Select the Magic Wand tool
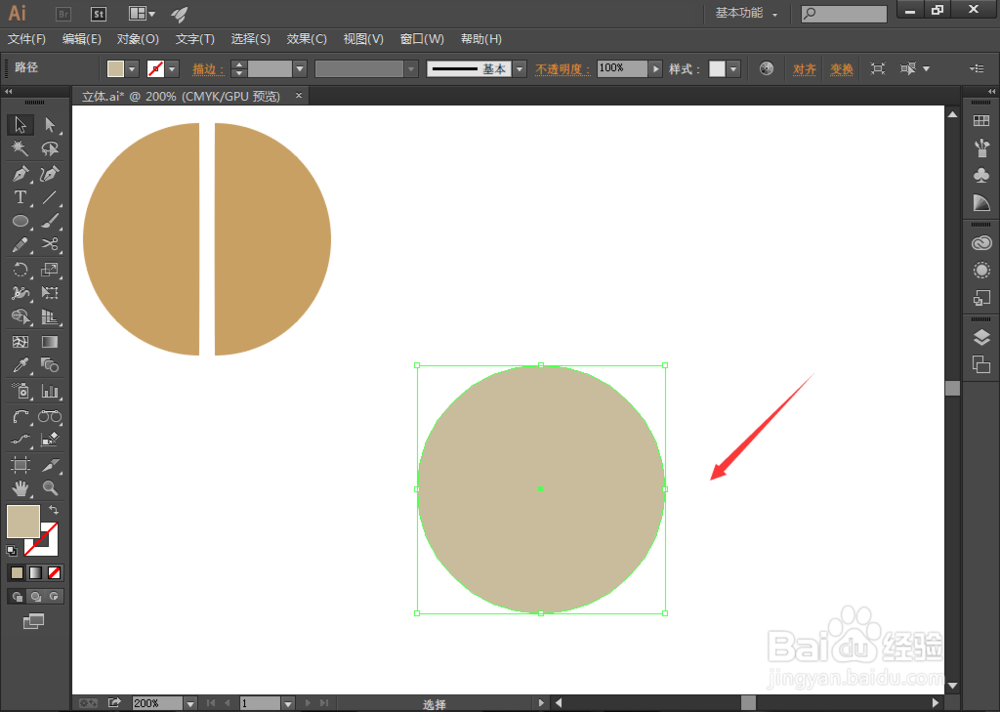Viewport: 1000px width, 712px height. 20,149
